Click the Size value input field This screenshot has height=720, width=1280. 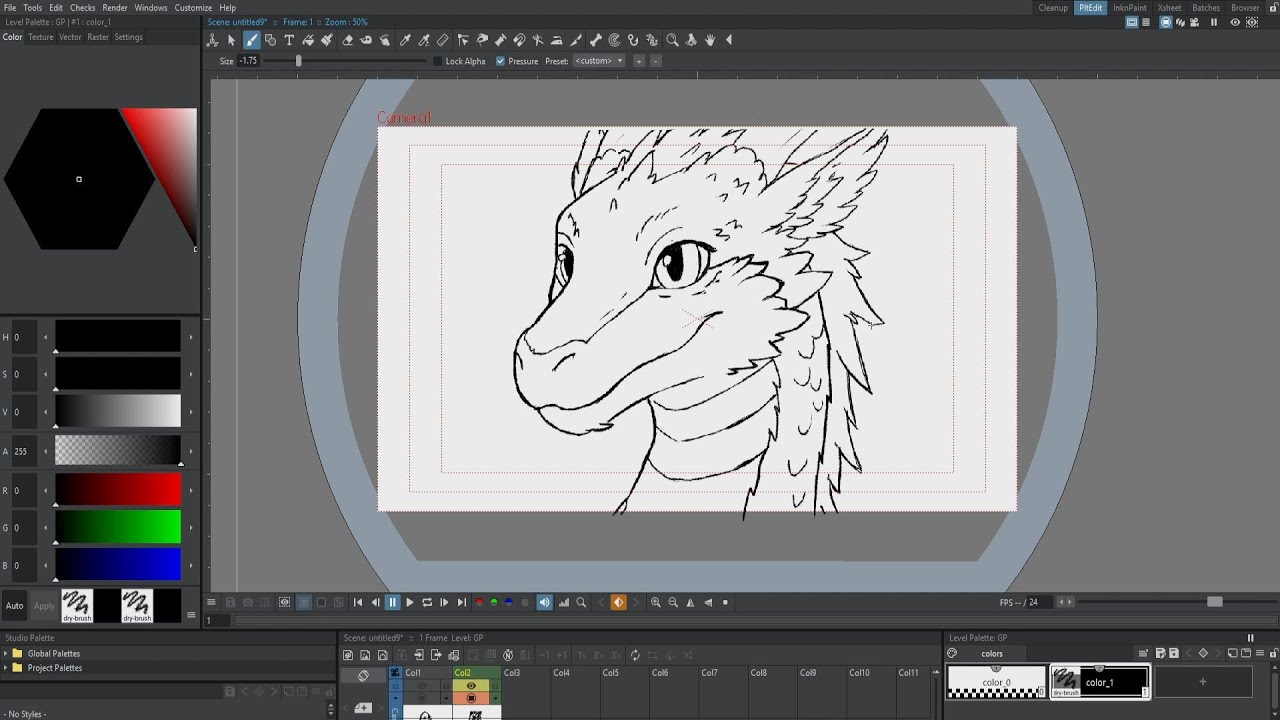coord(248,61)
